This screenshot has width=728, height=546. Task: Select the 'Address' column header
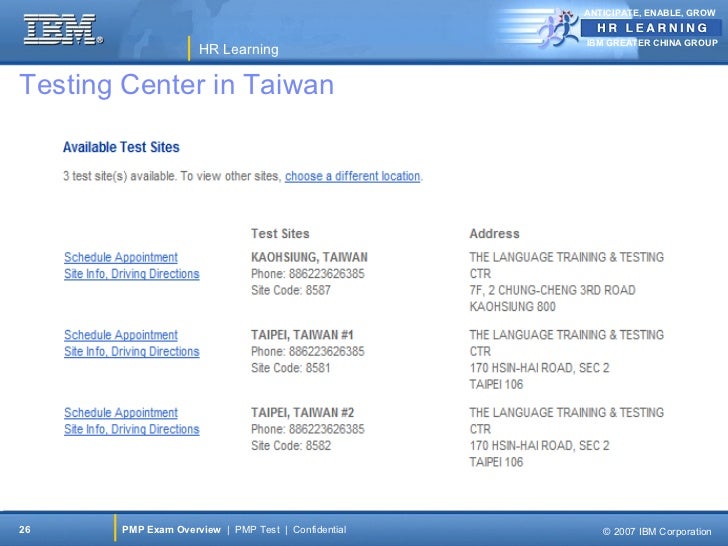pyautogui.click(x=494, y=234)
